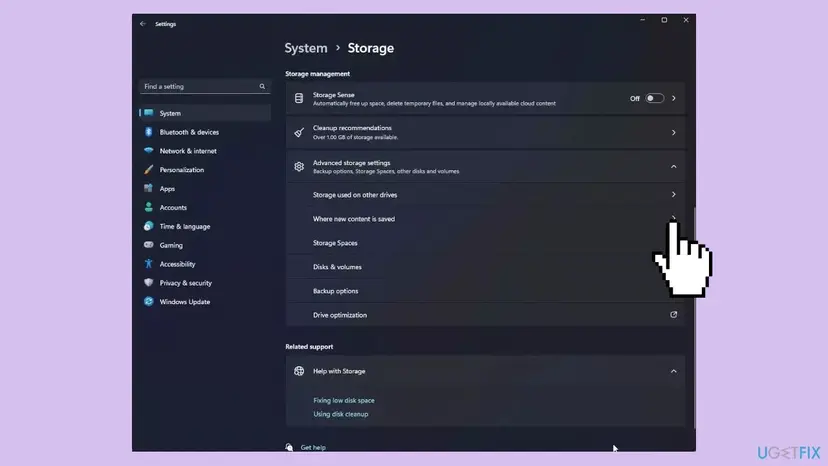Image resolution: width=828 pixels, height=466 pixels.
Task: Click the Bluetooth icon in sidebar
Action: tap(148, 132)
